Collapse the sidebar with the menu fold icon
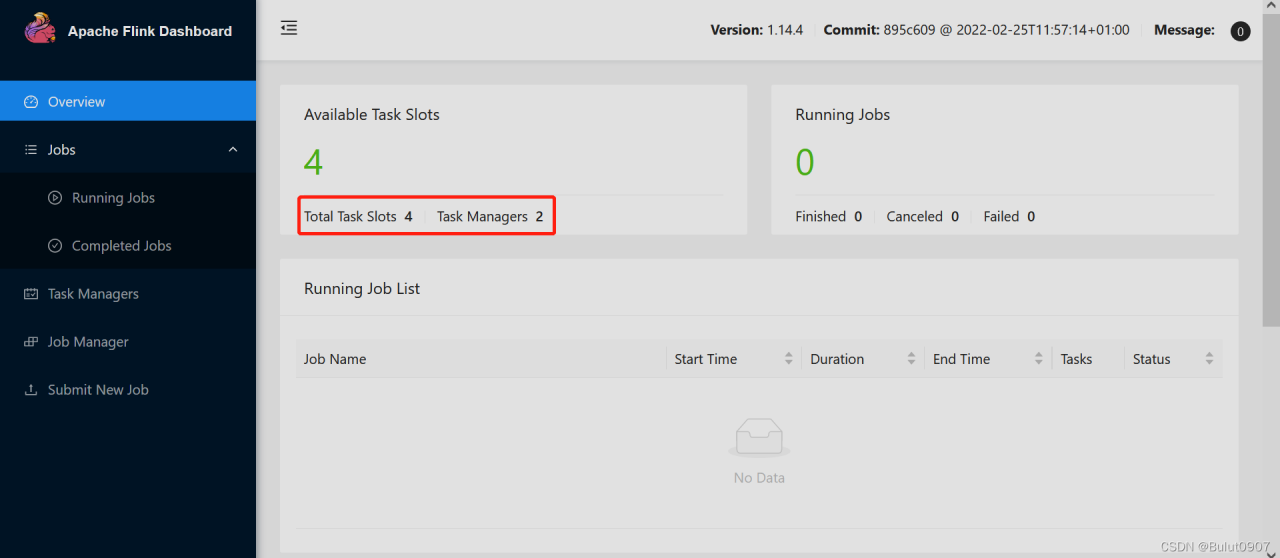1280x558 pixels. click(289, 28)
